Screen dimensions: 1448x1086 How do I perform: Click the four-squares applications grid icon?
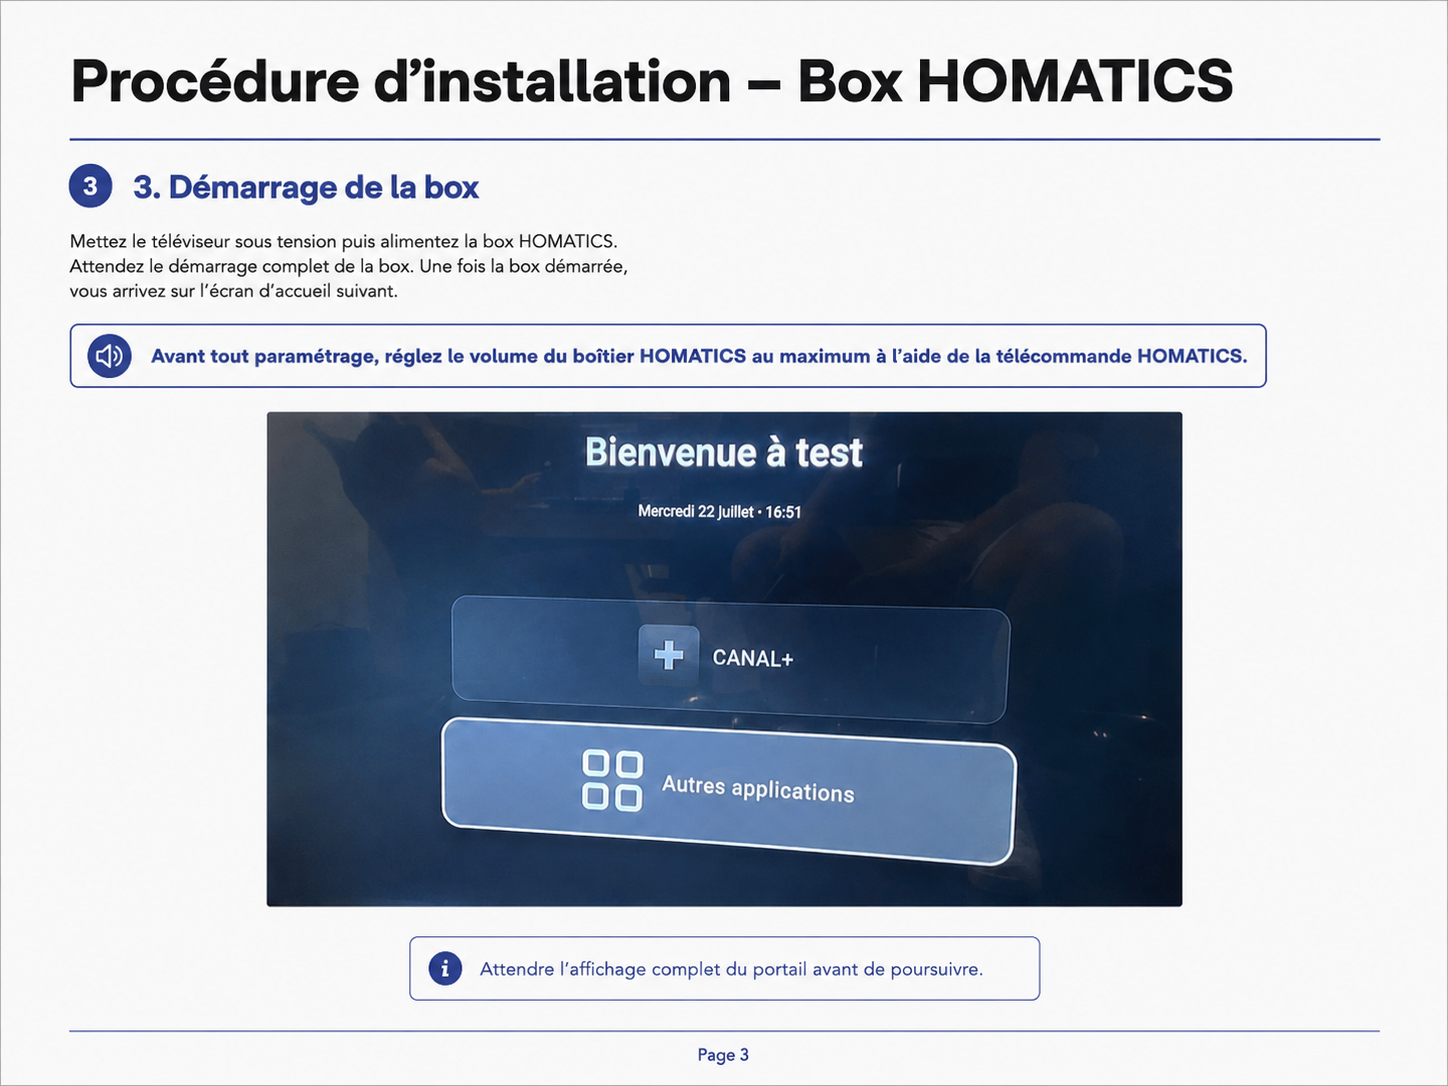click(x=612, y=781)
